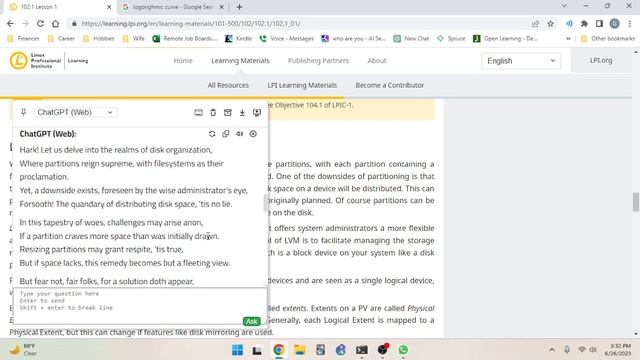The height and width of the screenshot is (360, 640).
Task: Open the Wife bookmark folder
Action: point(134,39)
